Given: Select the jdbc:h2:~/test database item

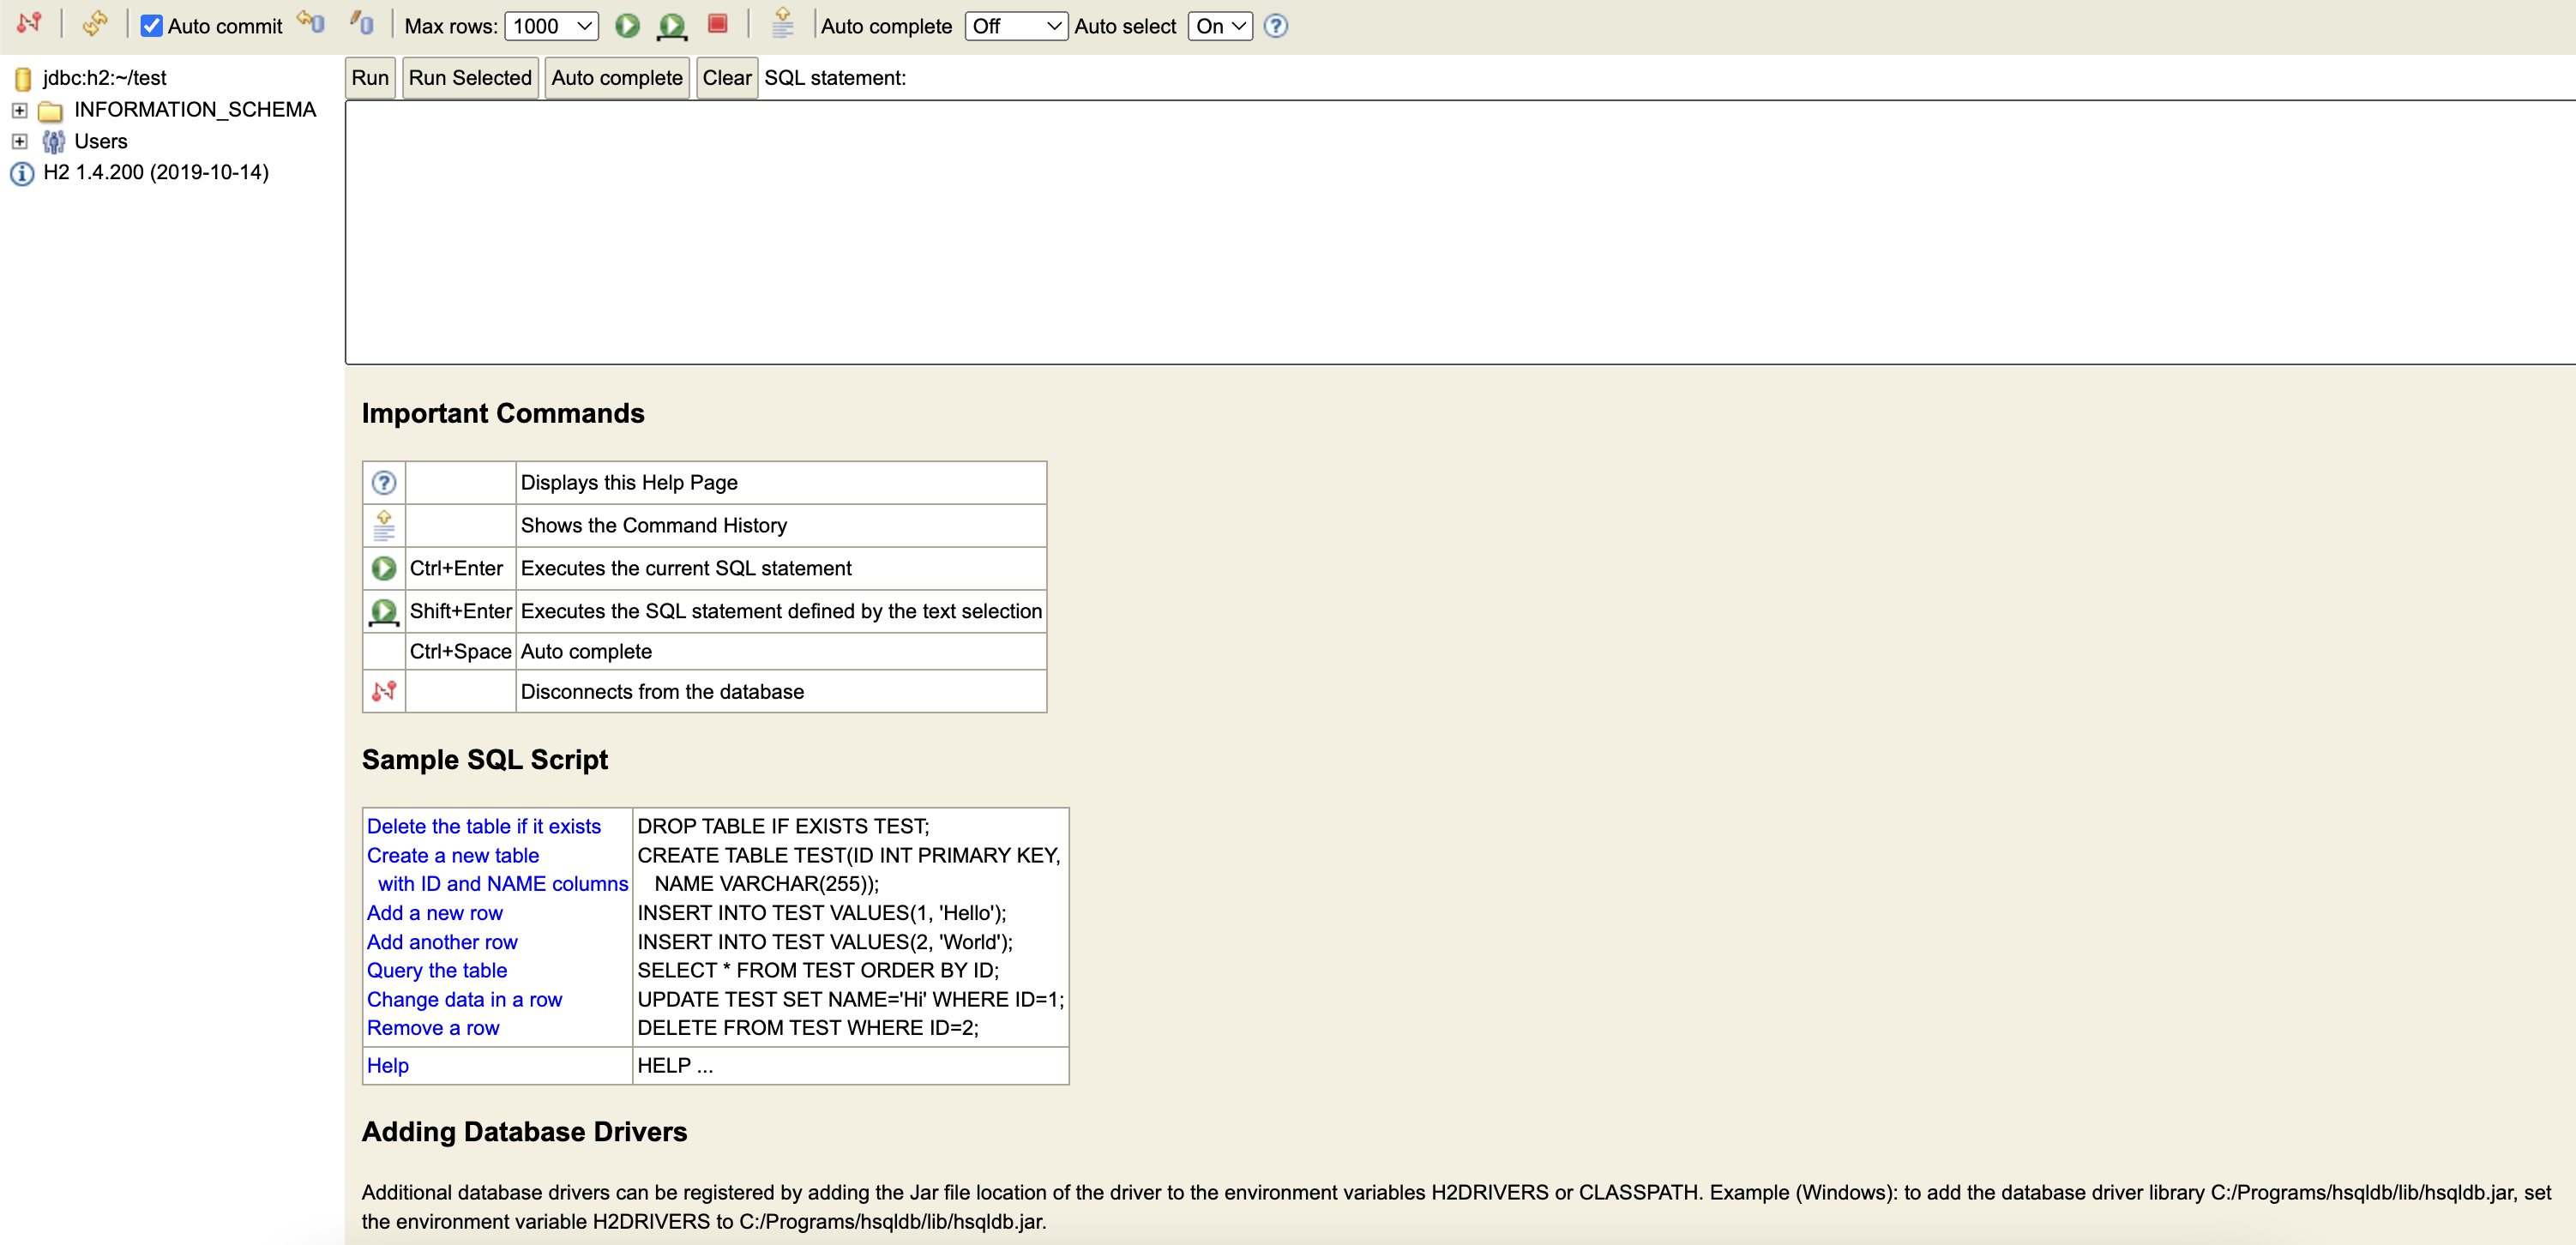Looking at the screenshot, I should 104,78.
